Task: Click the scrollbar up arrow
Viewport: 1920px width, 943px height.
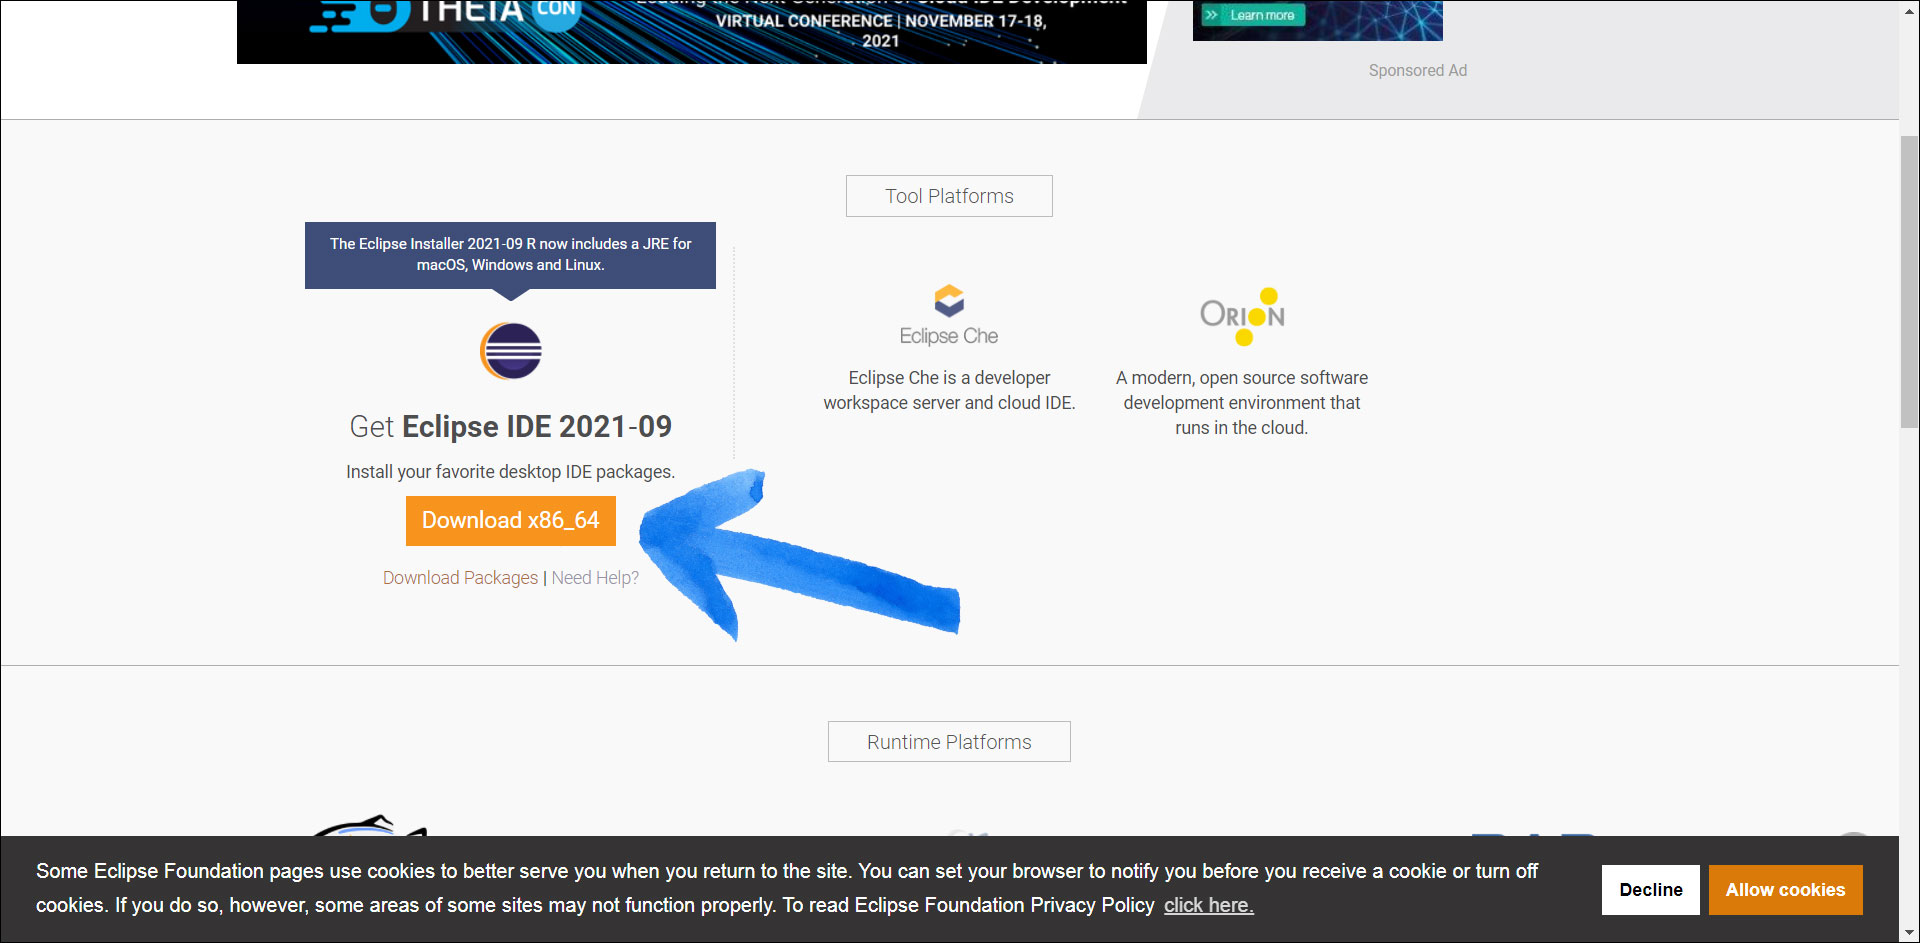Action: point(1909,9)
